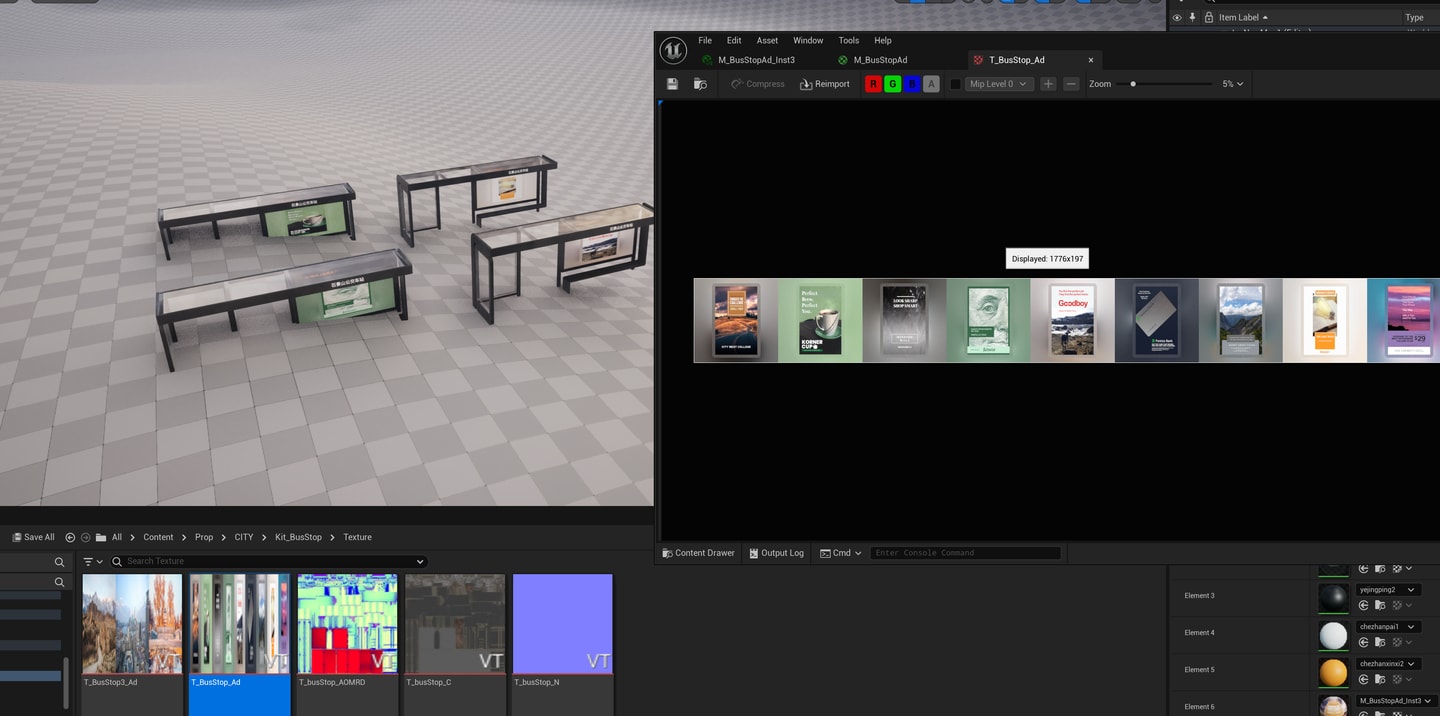Click the Search Texture input field
The width and height of the screenshot is (1440, 716).
click(268, 562)
